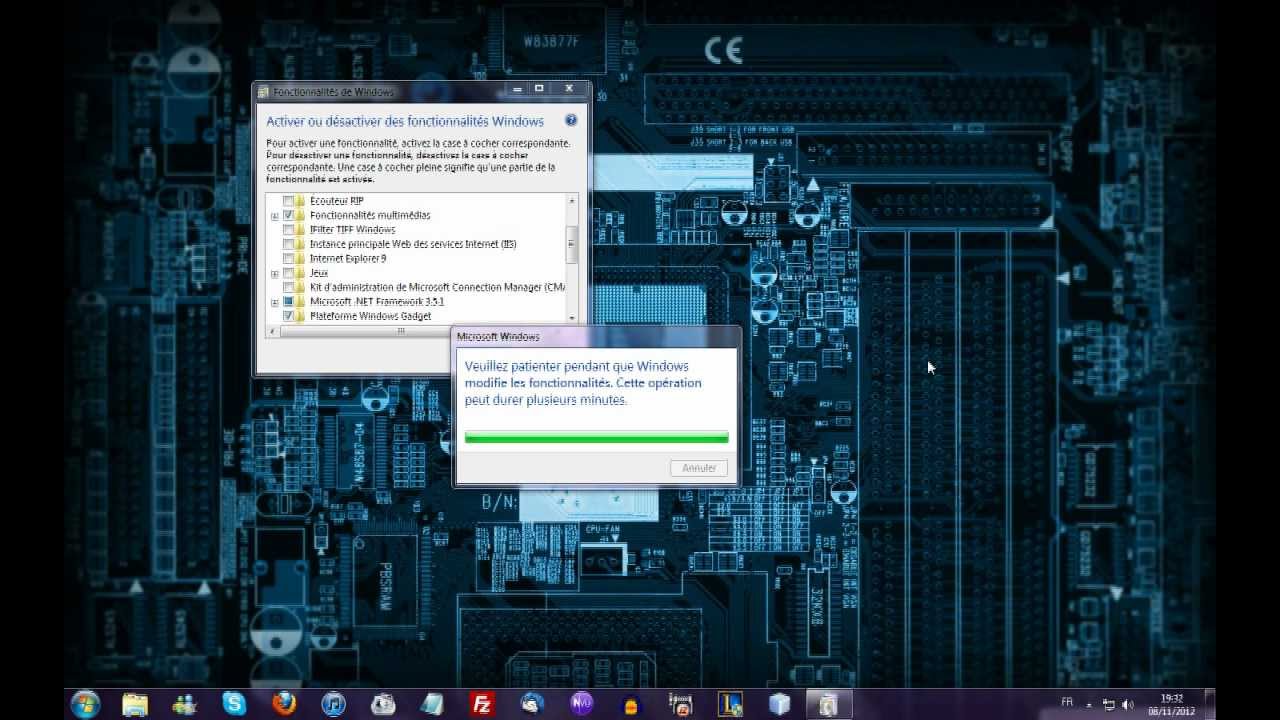This screenshot has width=1280, height=720.
Task: Select the Internet Explorer 9 label
Action: coord(348,258)
